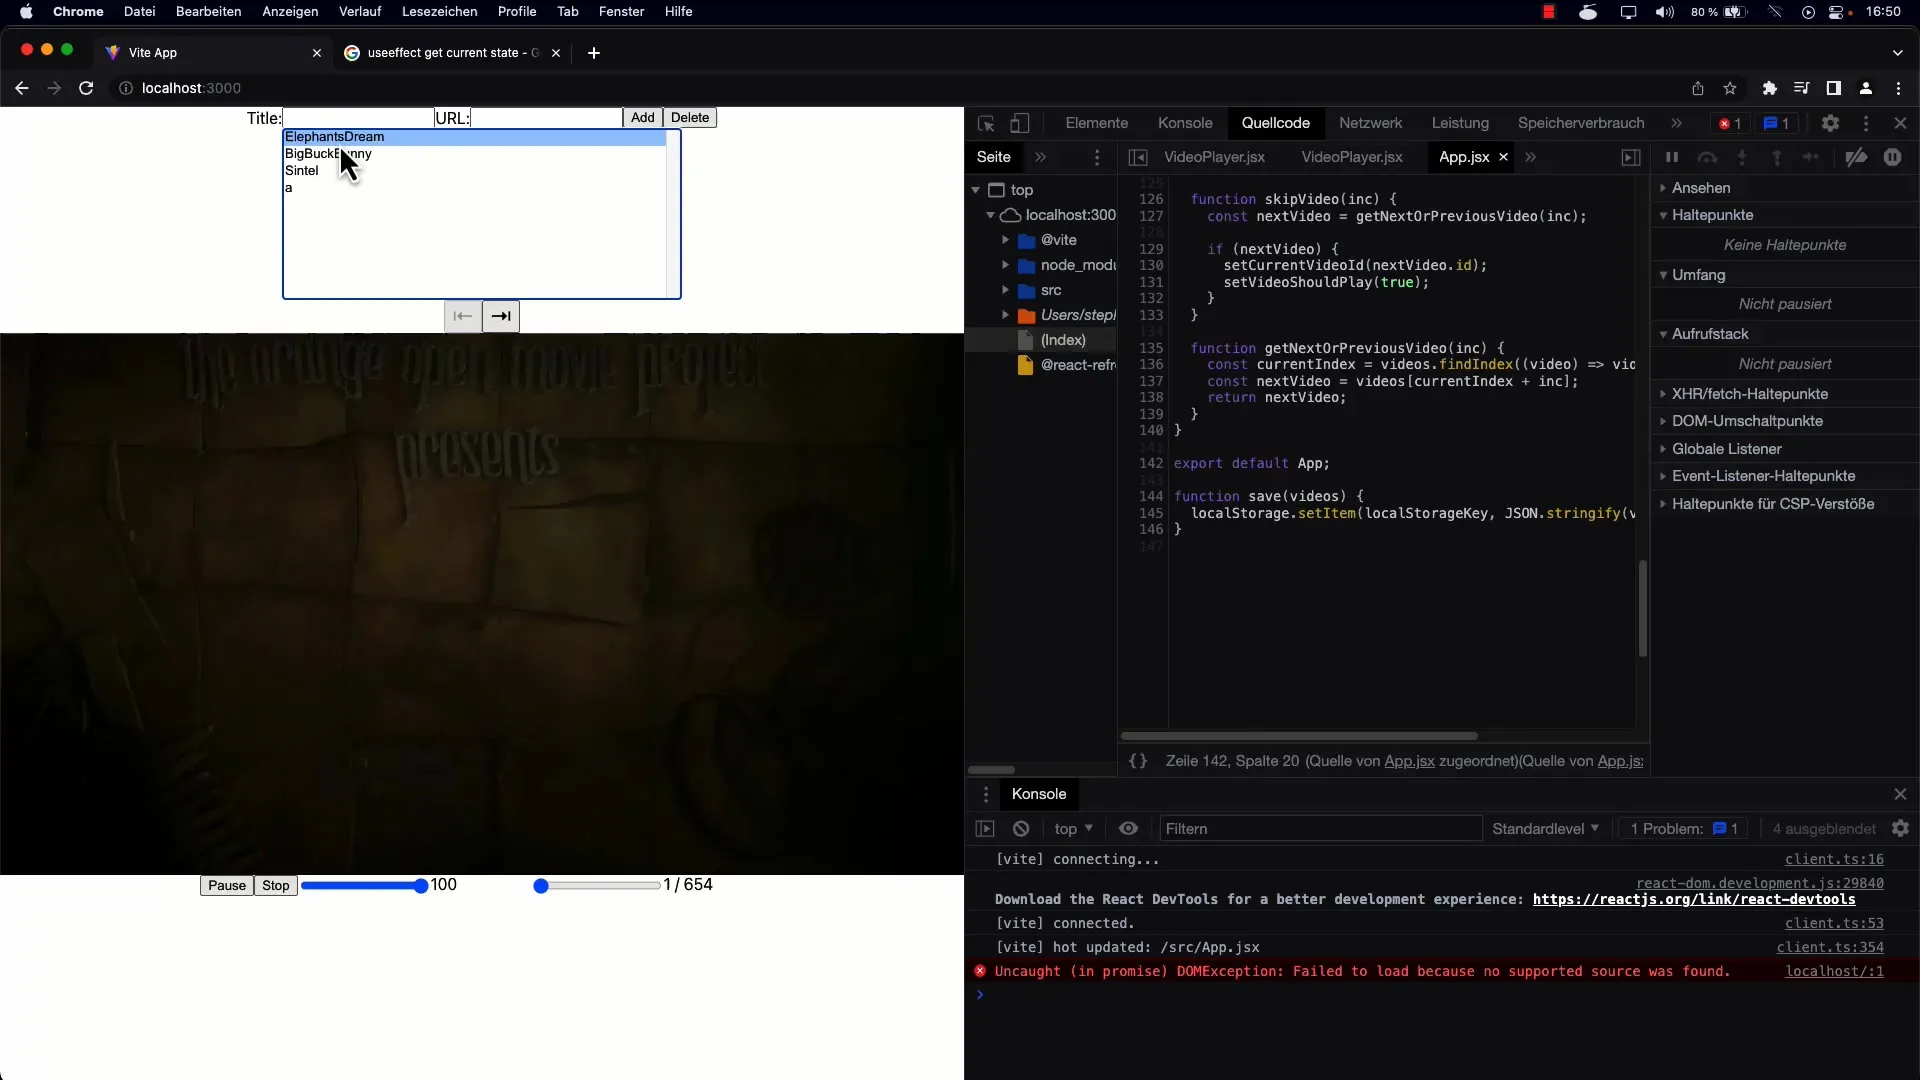Image resolution: width=1920 pixels, height=1080 pixels.
Task: Click the video progress slider
Action: (598, 886)
